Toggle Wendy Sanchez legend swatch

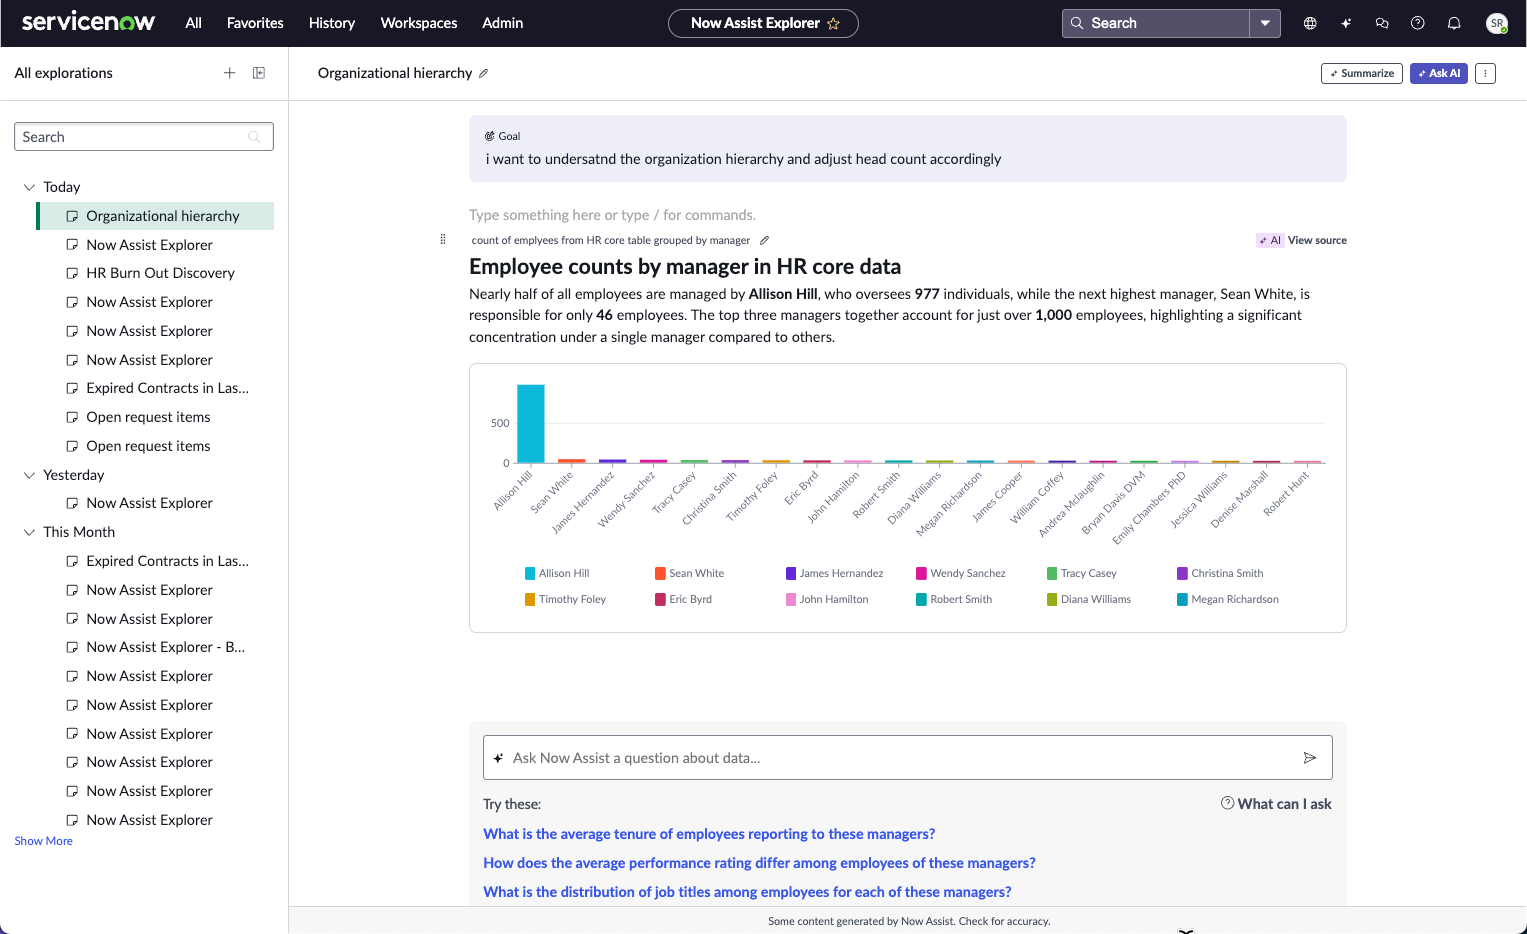click(x=921, y=573)
